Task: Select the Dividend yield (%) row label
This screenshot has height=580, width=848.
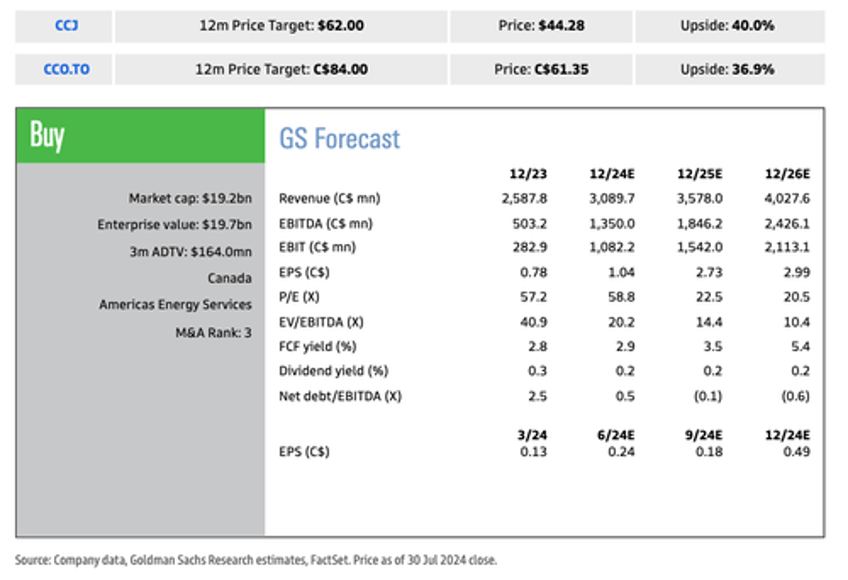Action: [x=334, y=371]
